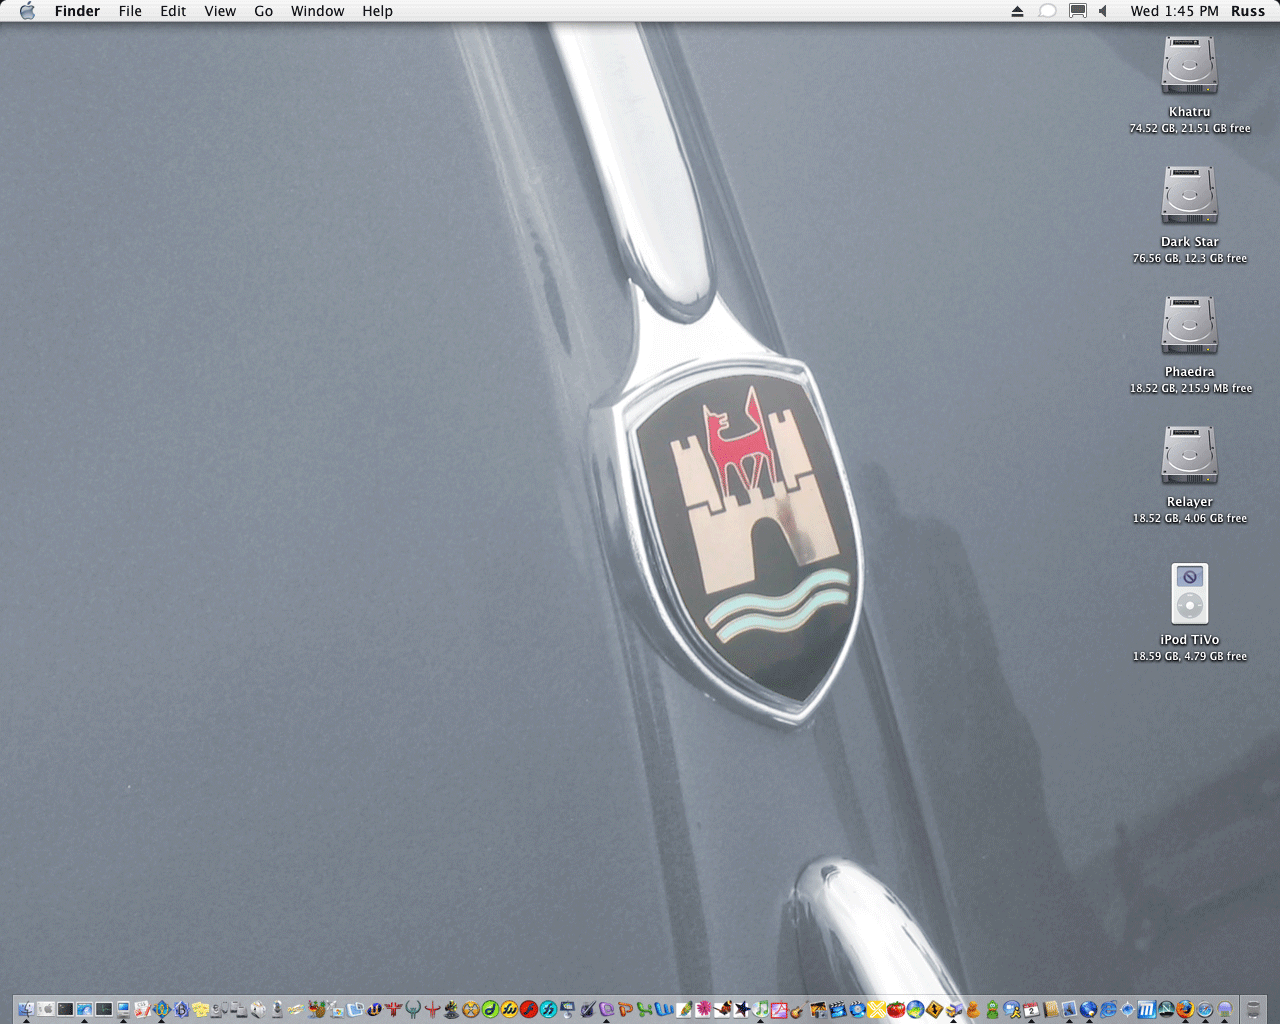Image resolution: width=1280 pixels, height=1024 pixels.
Task: Open the File menu
Action: click(x=130, y=11)
